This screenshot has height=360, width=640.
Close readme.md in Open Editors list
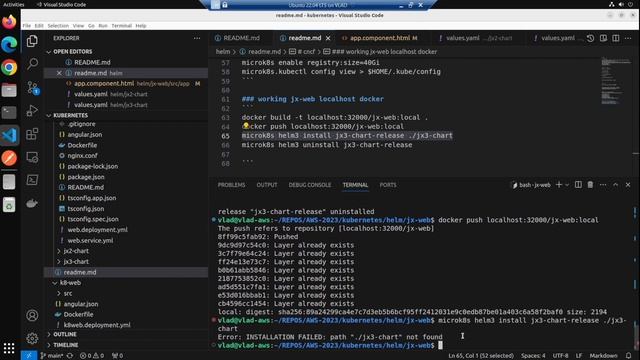[x=59, y=73]
